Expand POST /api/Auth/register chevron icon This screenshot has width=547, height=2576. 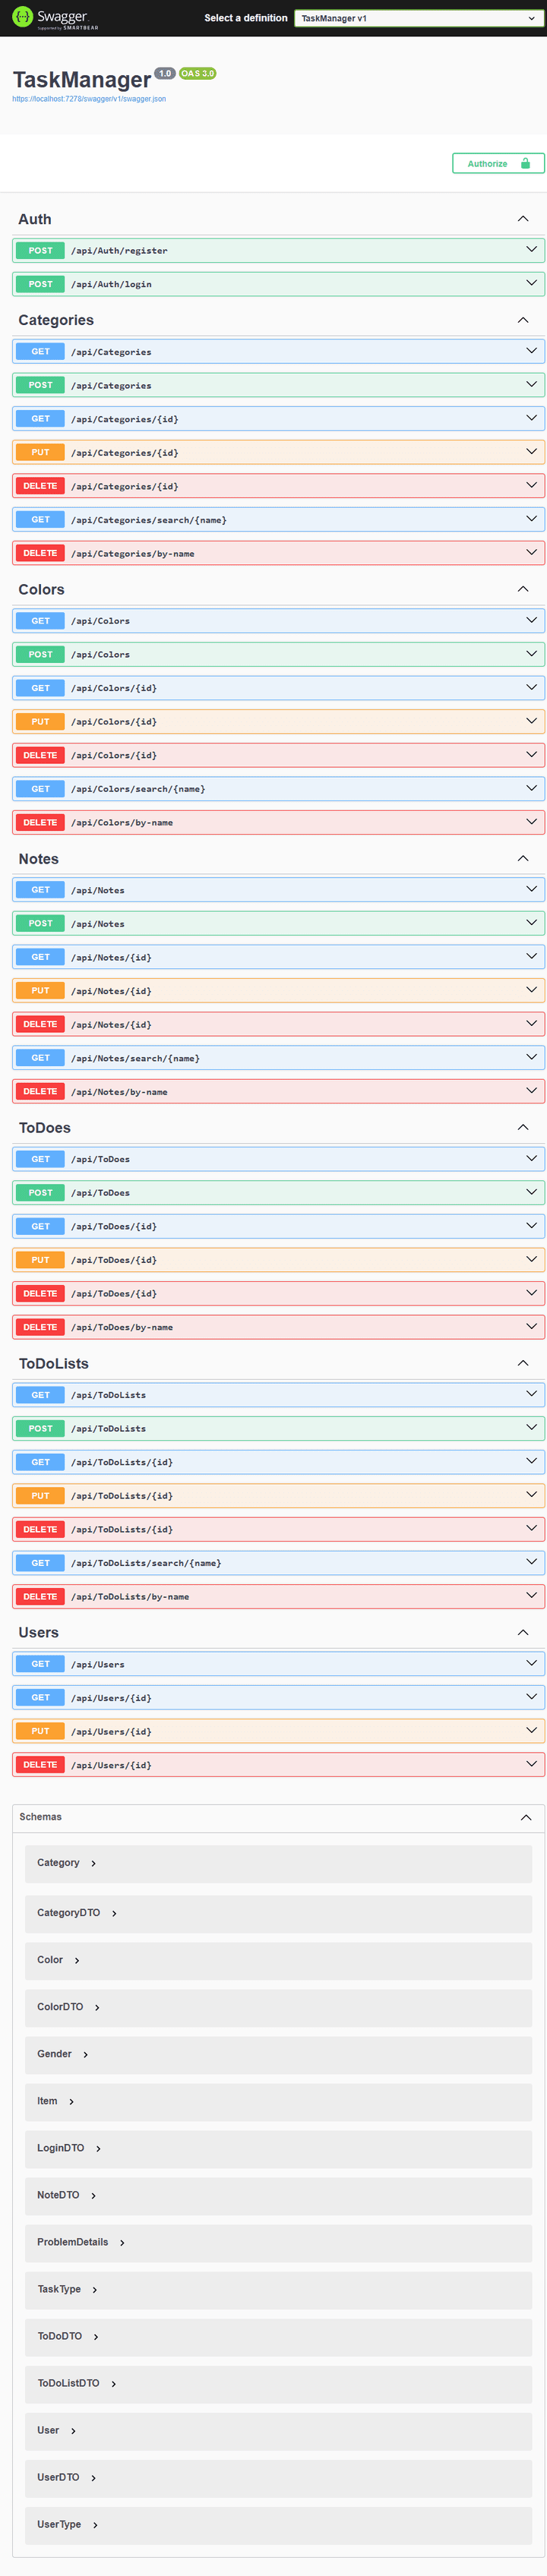tap(531, 250)
